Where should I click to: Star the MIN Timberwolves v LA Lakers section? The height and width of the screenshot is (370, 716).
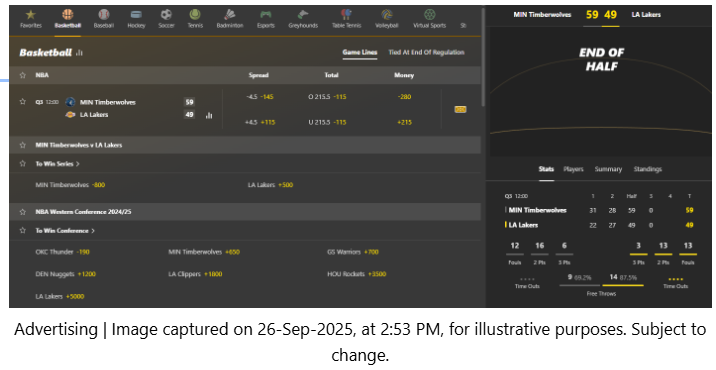pos(23,145)
